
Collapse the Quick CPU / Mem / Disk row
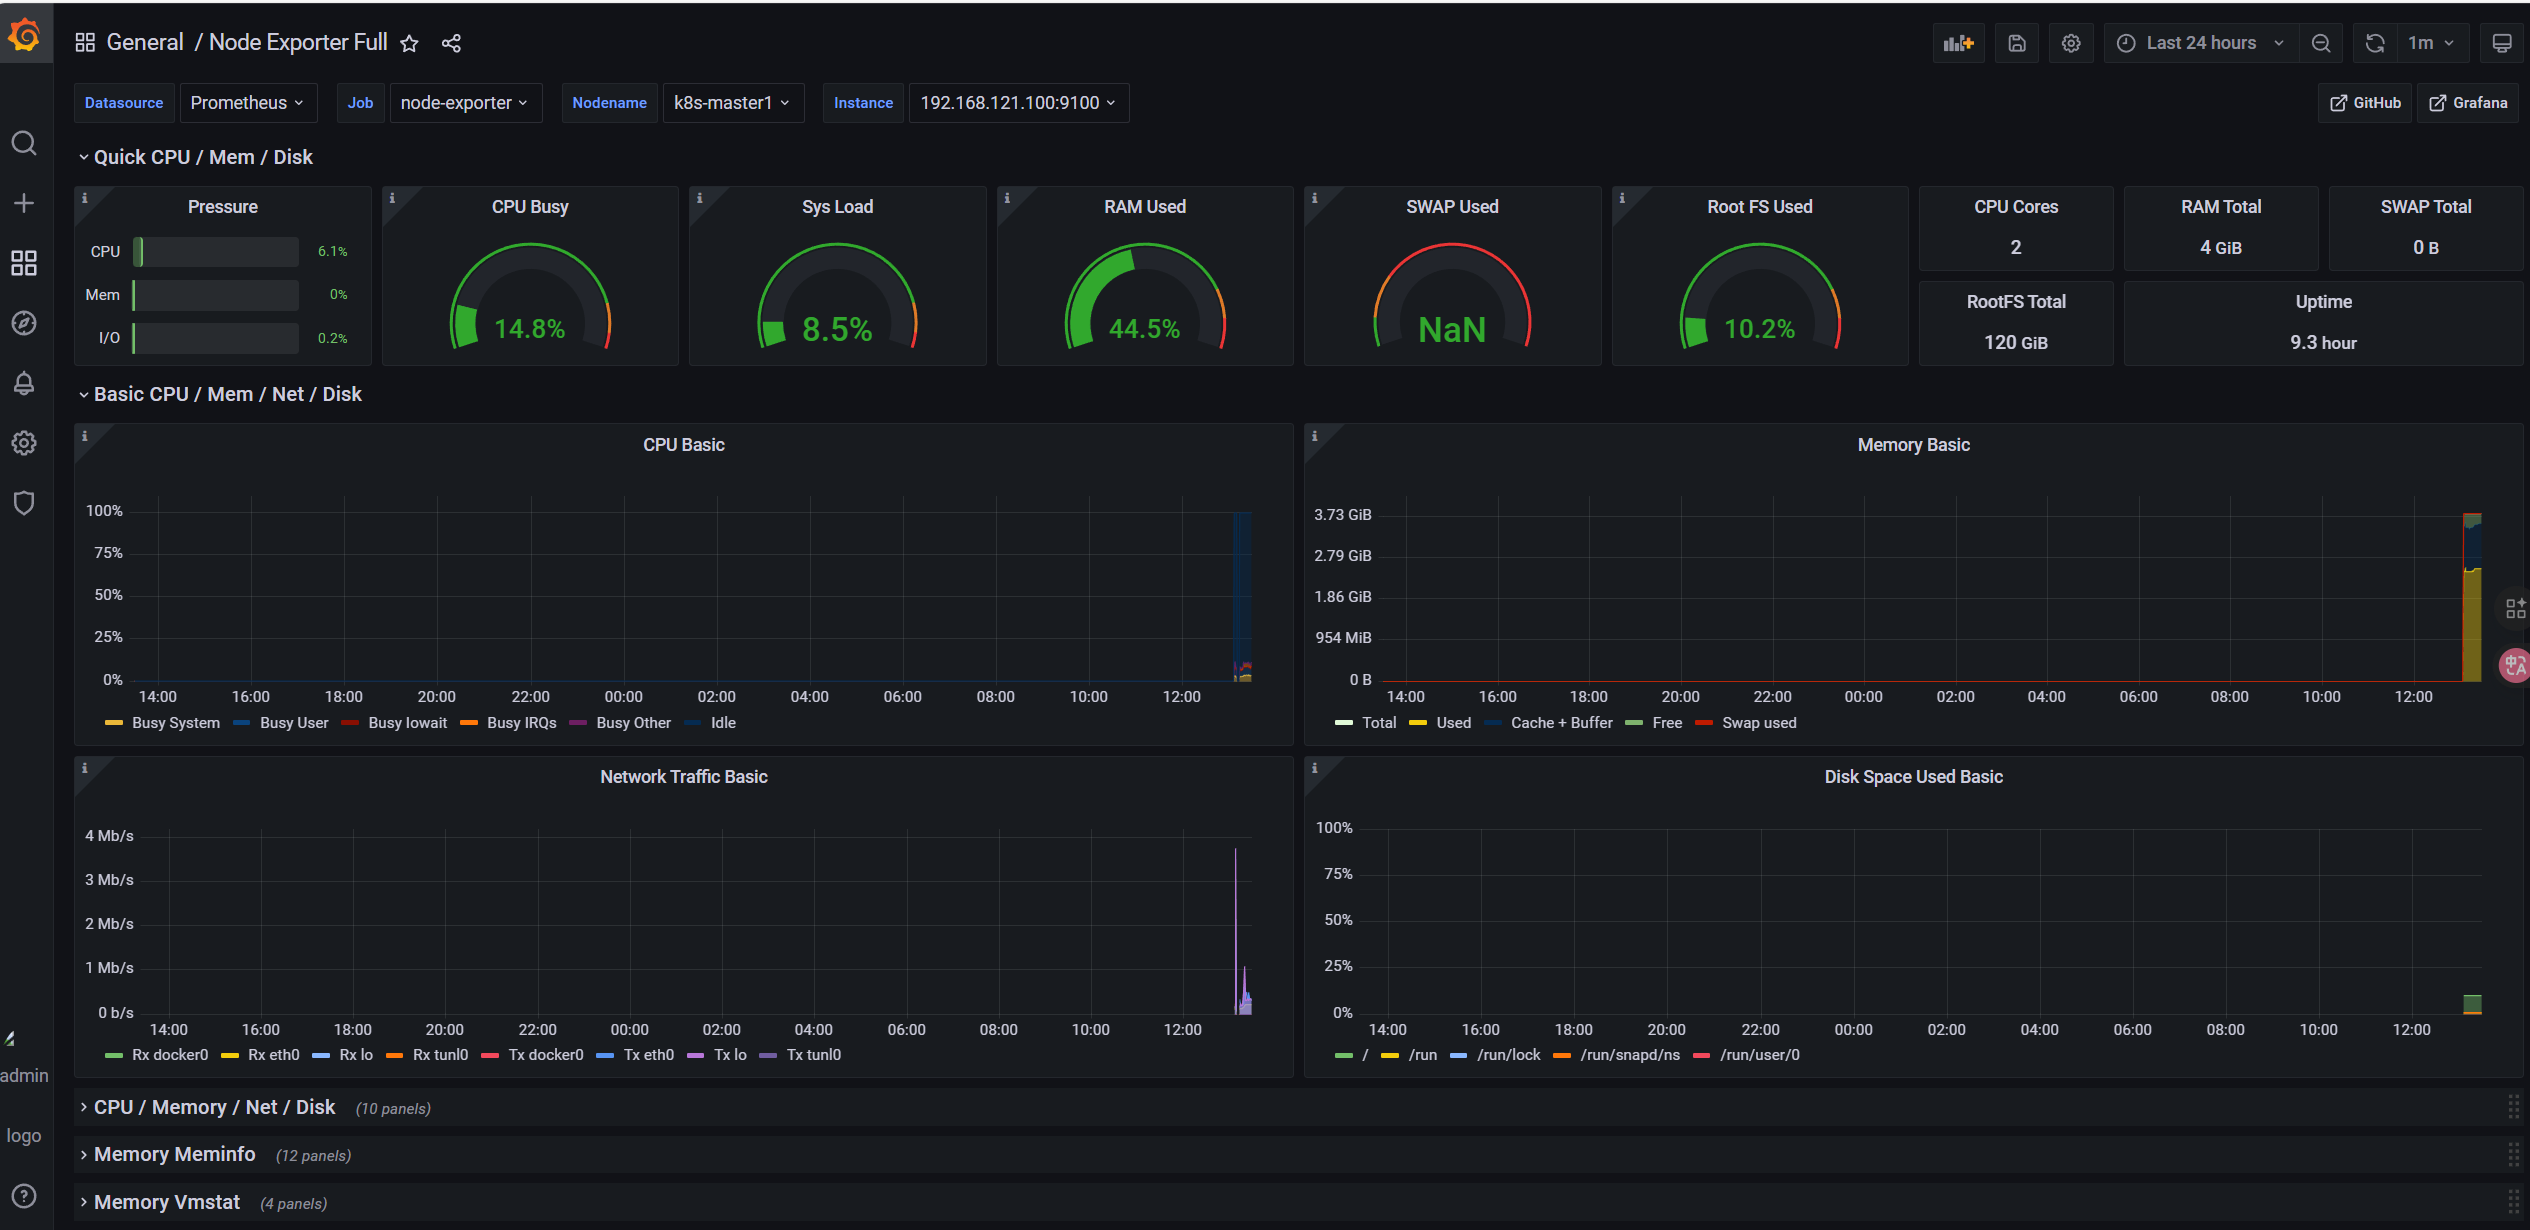203,157
